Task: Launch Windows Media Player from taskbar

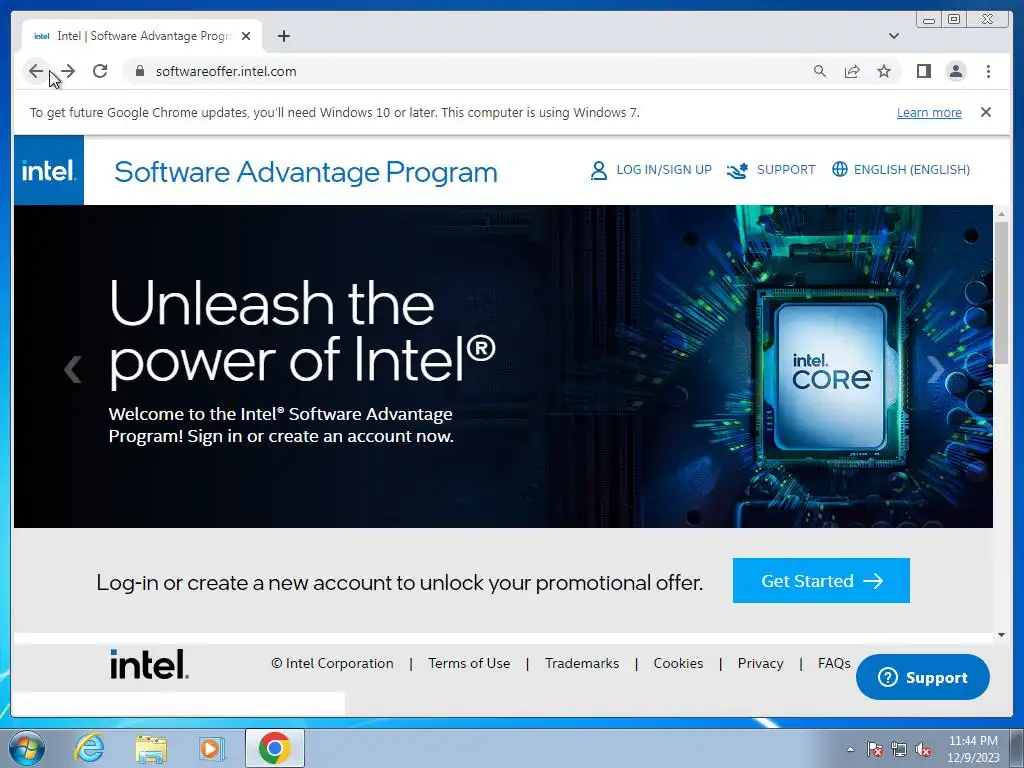Action: coord(211,748)
